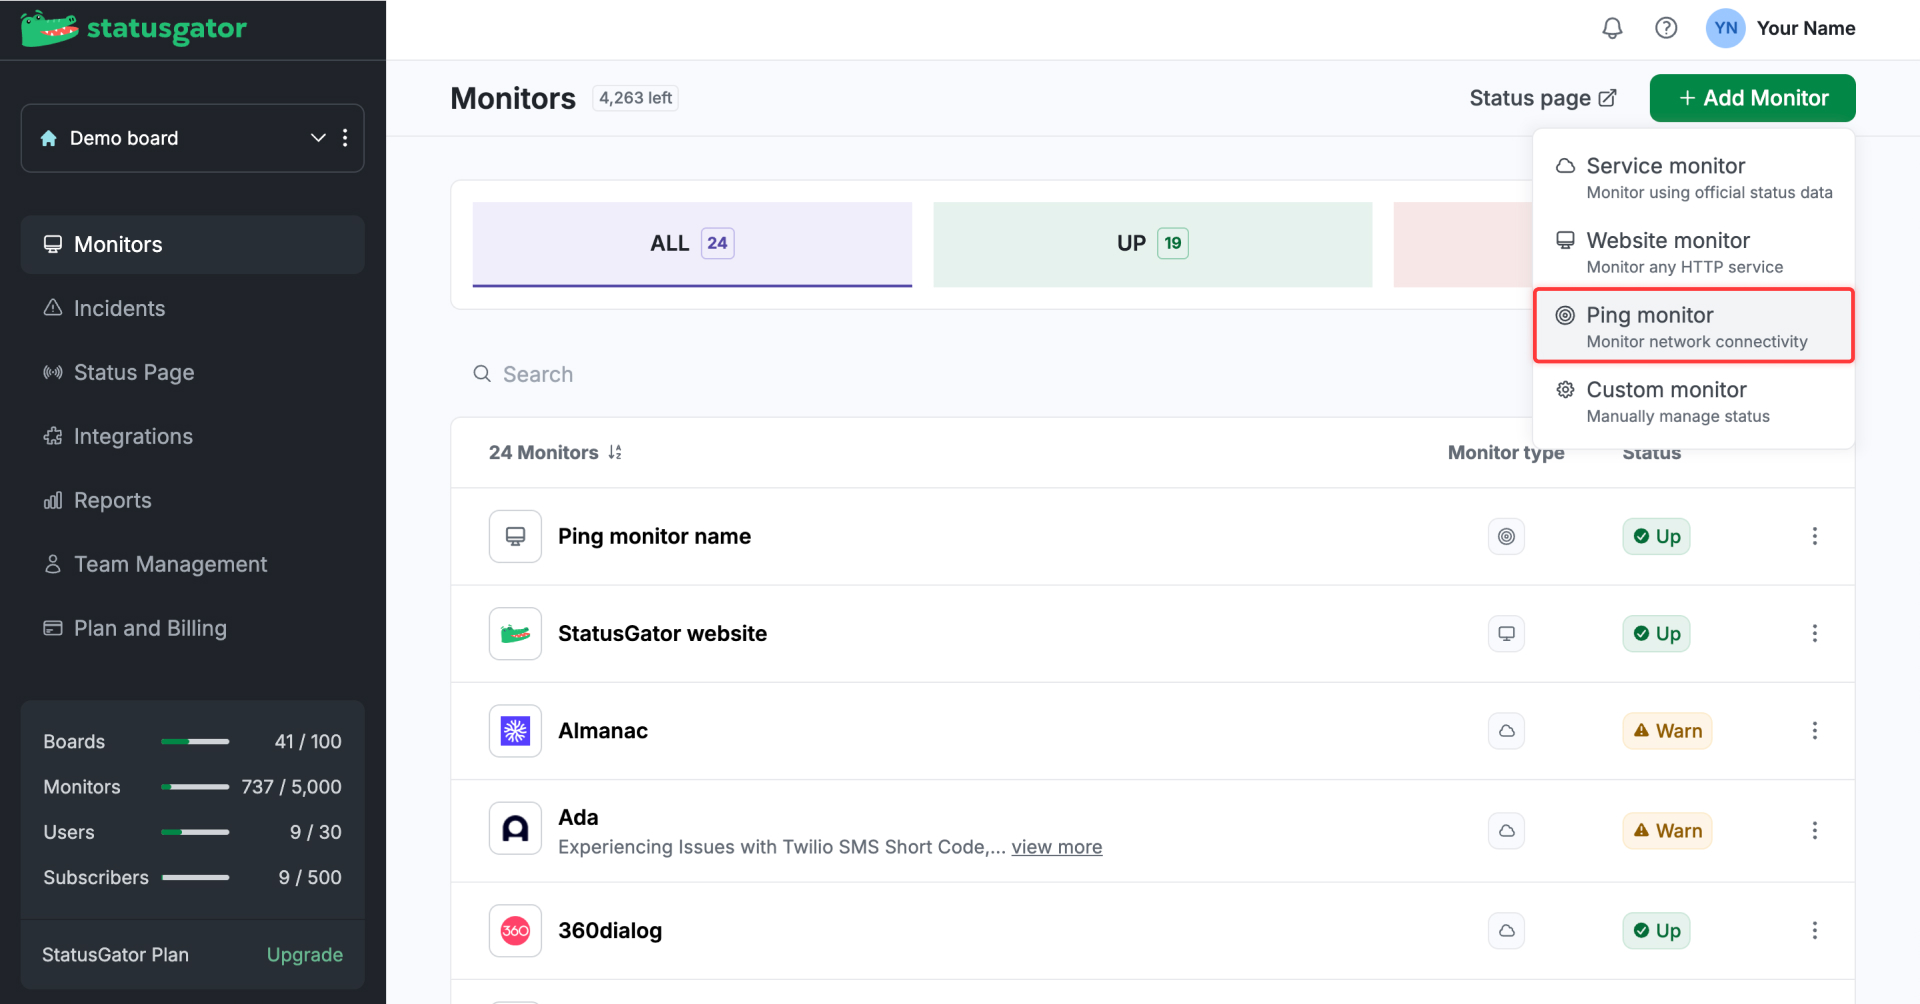The image size is (1920, 1004).
Task: Click the StatusGator website logo thumbnail
Action: point(515,634)
